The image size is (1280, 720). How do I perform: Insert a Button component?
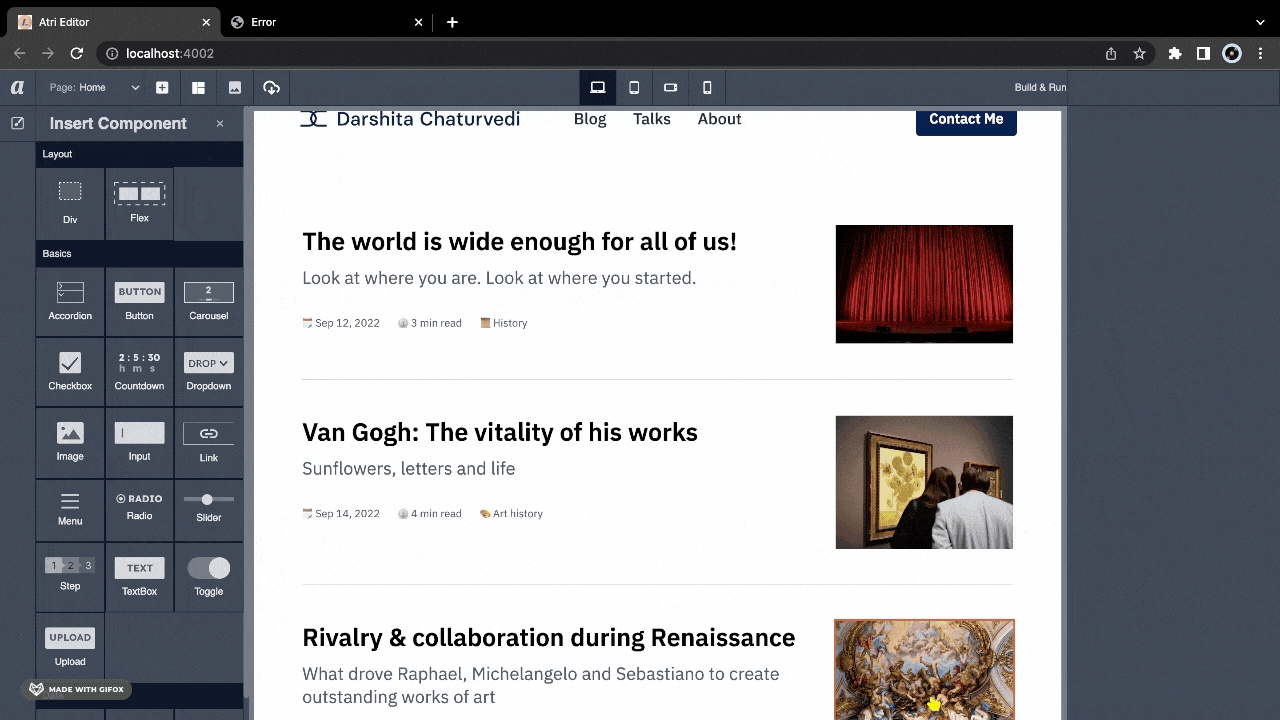click(139, 301)
